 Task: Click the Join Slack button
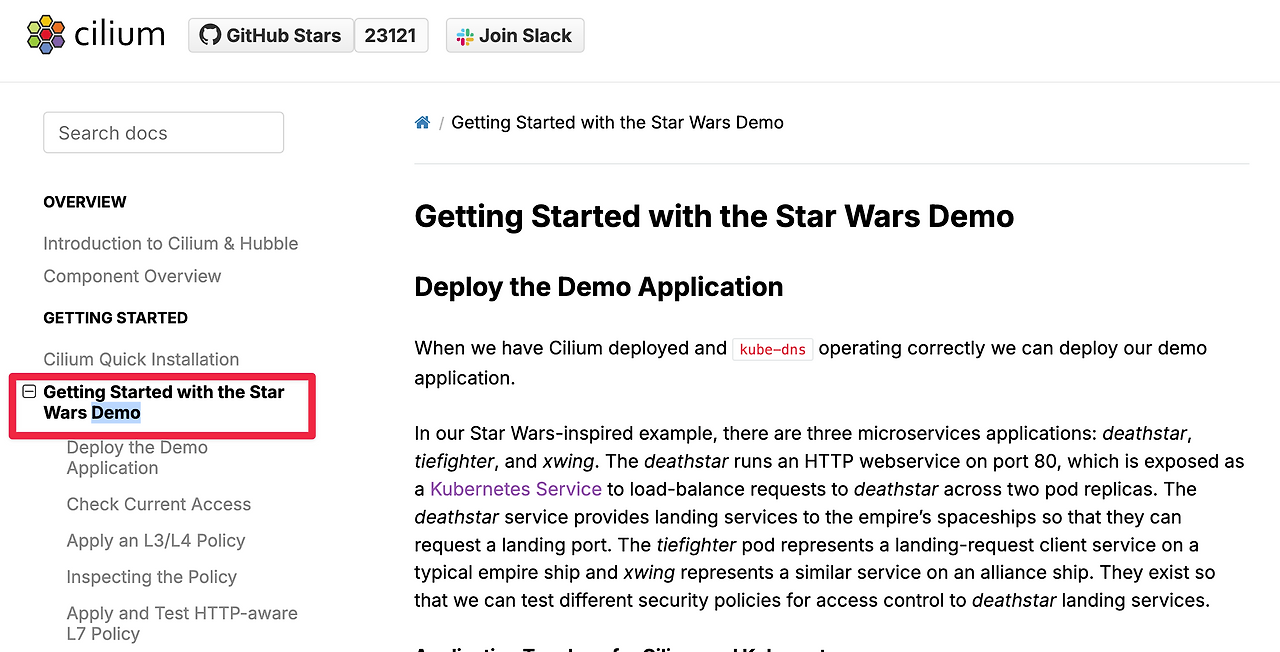pyautogui.click(x=515, y=35)
